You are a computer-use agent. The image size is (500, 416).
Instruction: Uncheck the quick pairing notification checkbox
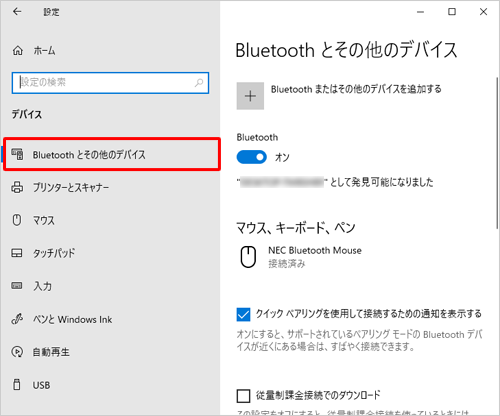(243, 314)
